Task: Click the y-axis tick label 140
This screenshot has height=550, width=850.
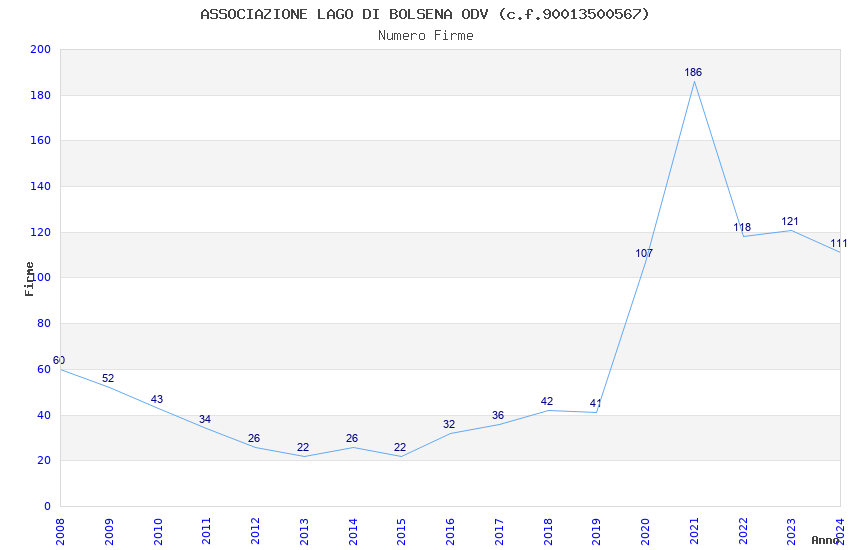Action: 40,186
